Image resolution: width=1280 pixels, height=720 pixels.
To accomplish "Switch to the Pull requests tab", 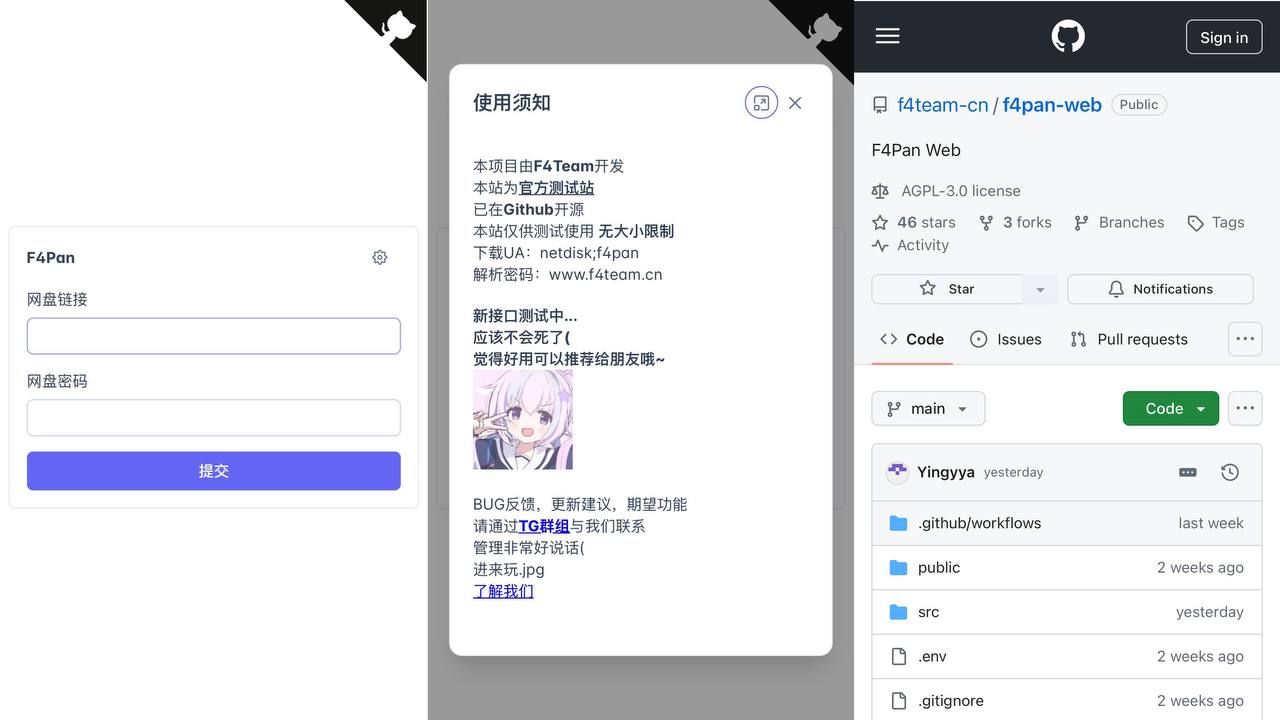I will click(x=1129, y=339).
